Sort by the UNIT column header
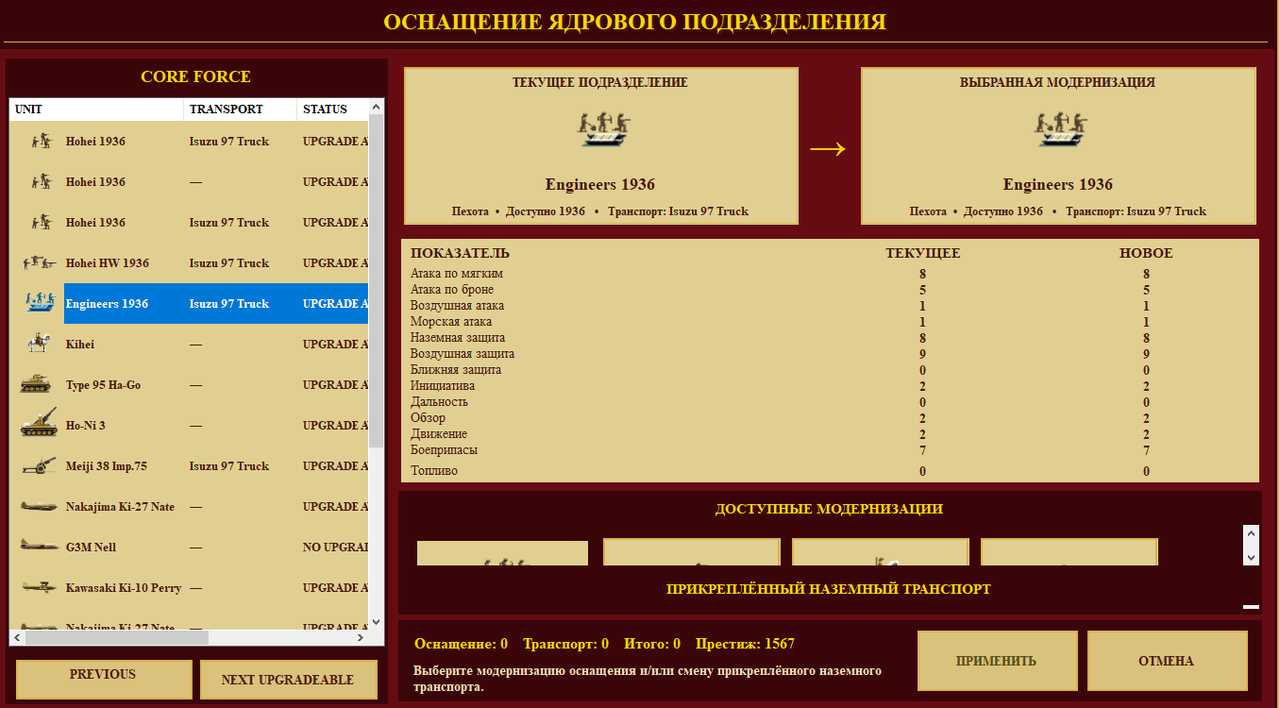This screenshot has height=708, width=1279. tap(97, 109)
